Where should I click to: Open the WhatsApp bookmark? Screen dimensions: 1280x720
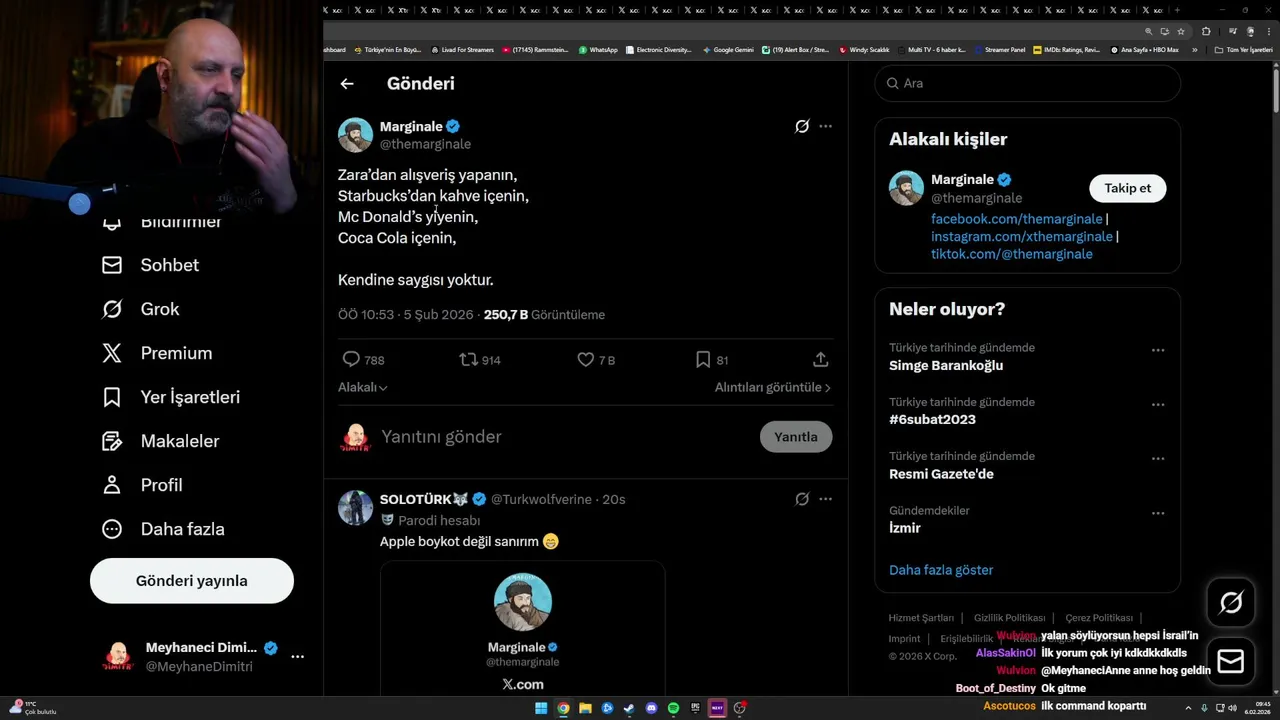click(598, 49)
